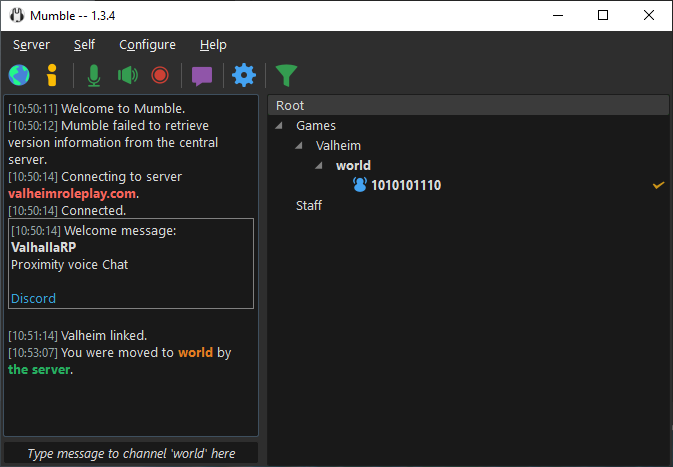Maximize the Mumble window
The height and width of the screenshot is (467, 673).
coord(603,15)
